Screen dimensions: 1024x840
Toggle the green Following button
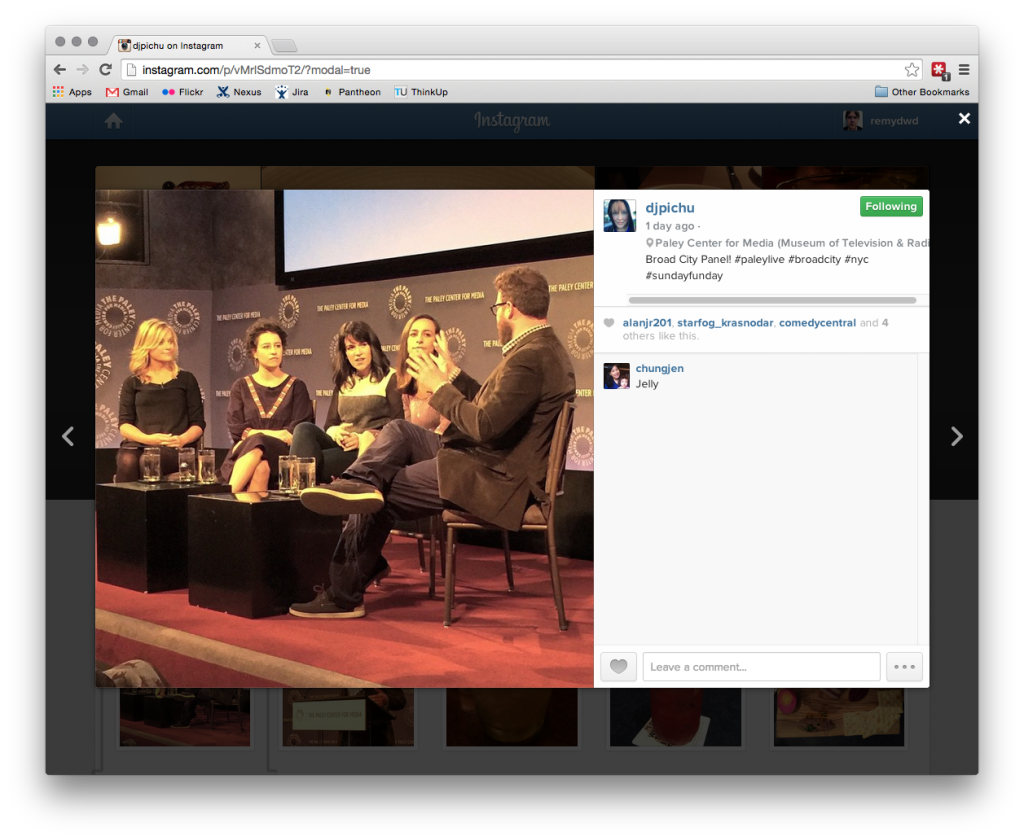(x=890, y=207)
